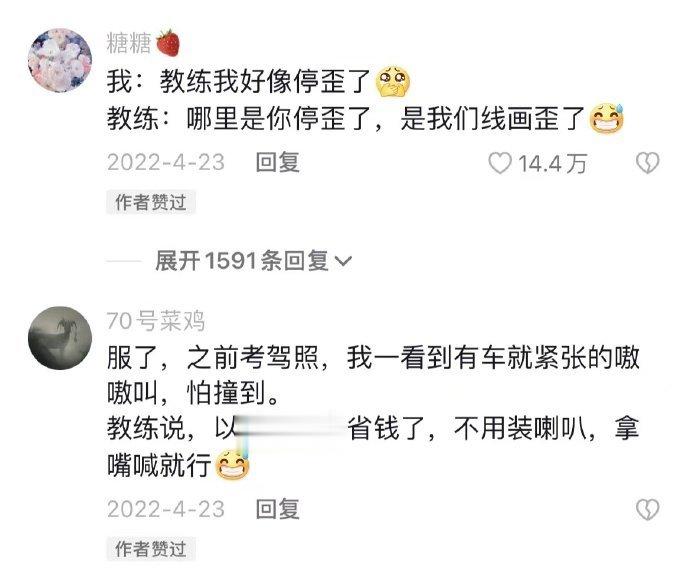Screen dimensions: 690x580
Task: Click the sweating grin emoji after 线画歪了
Action: 607,119
